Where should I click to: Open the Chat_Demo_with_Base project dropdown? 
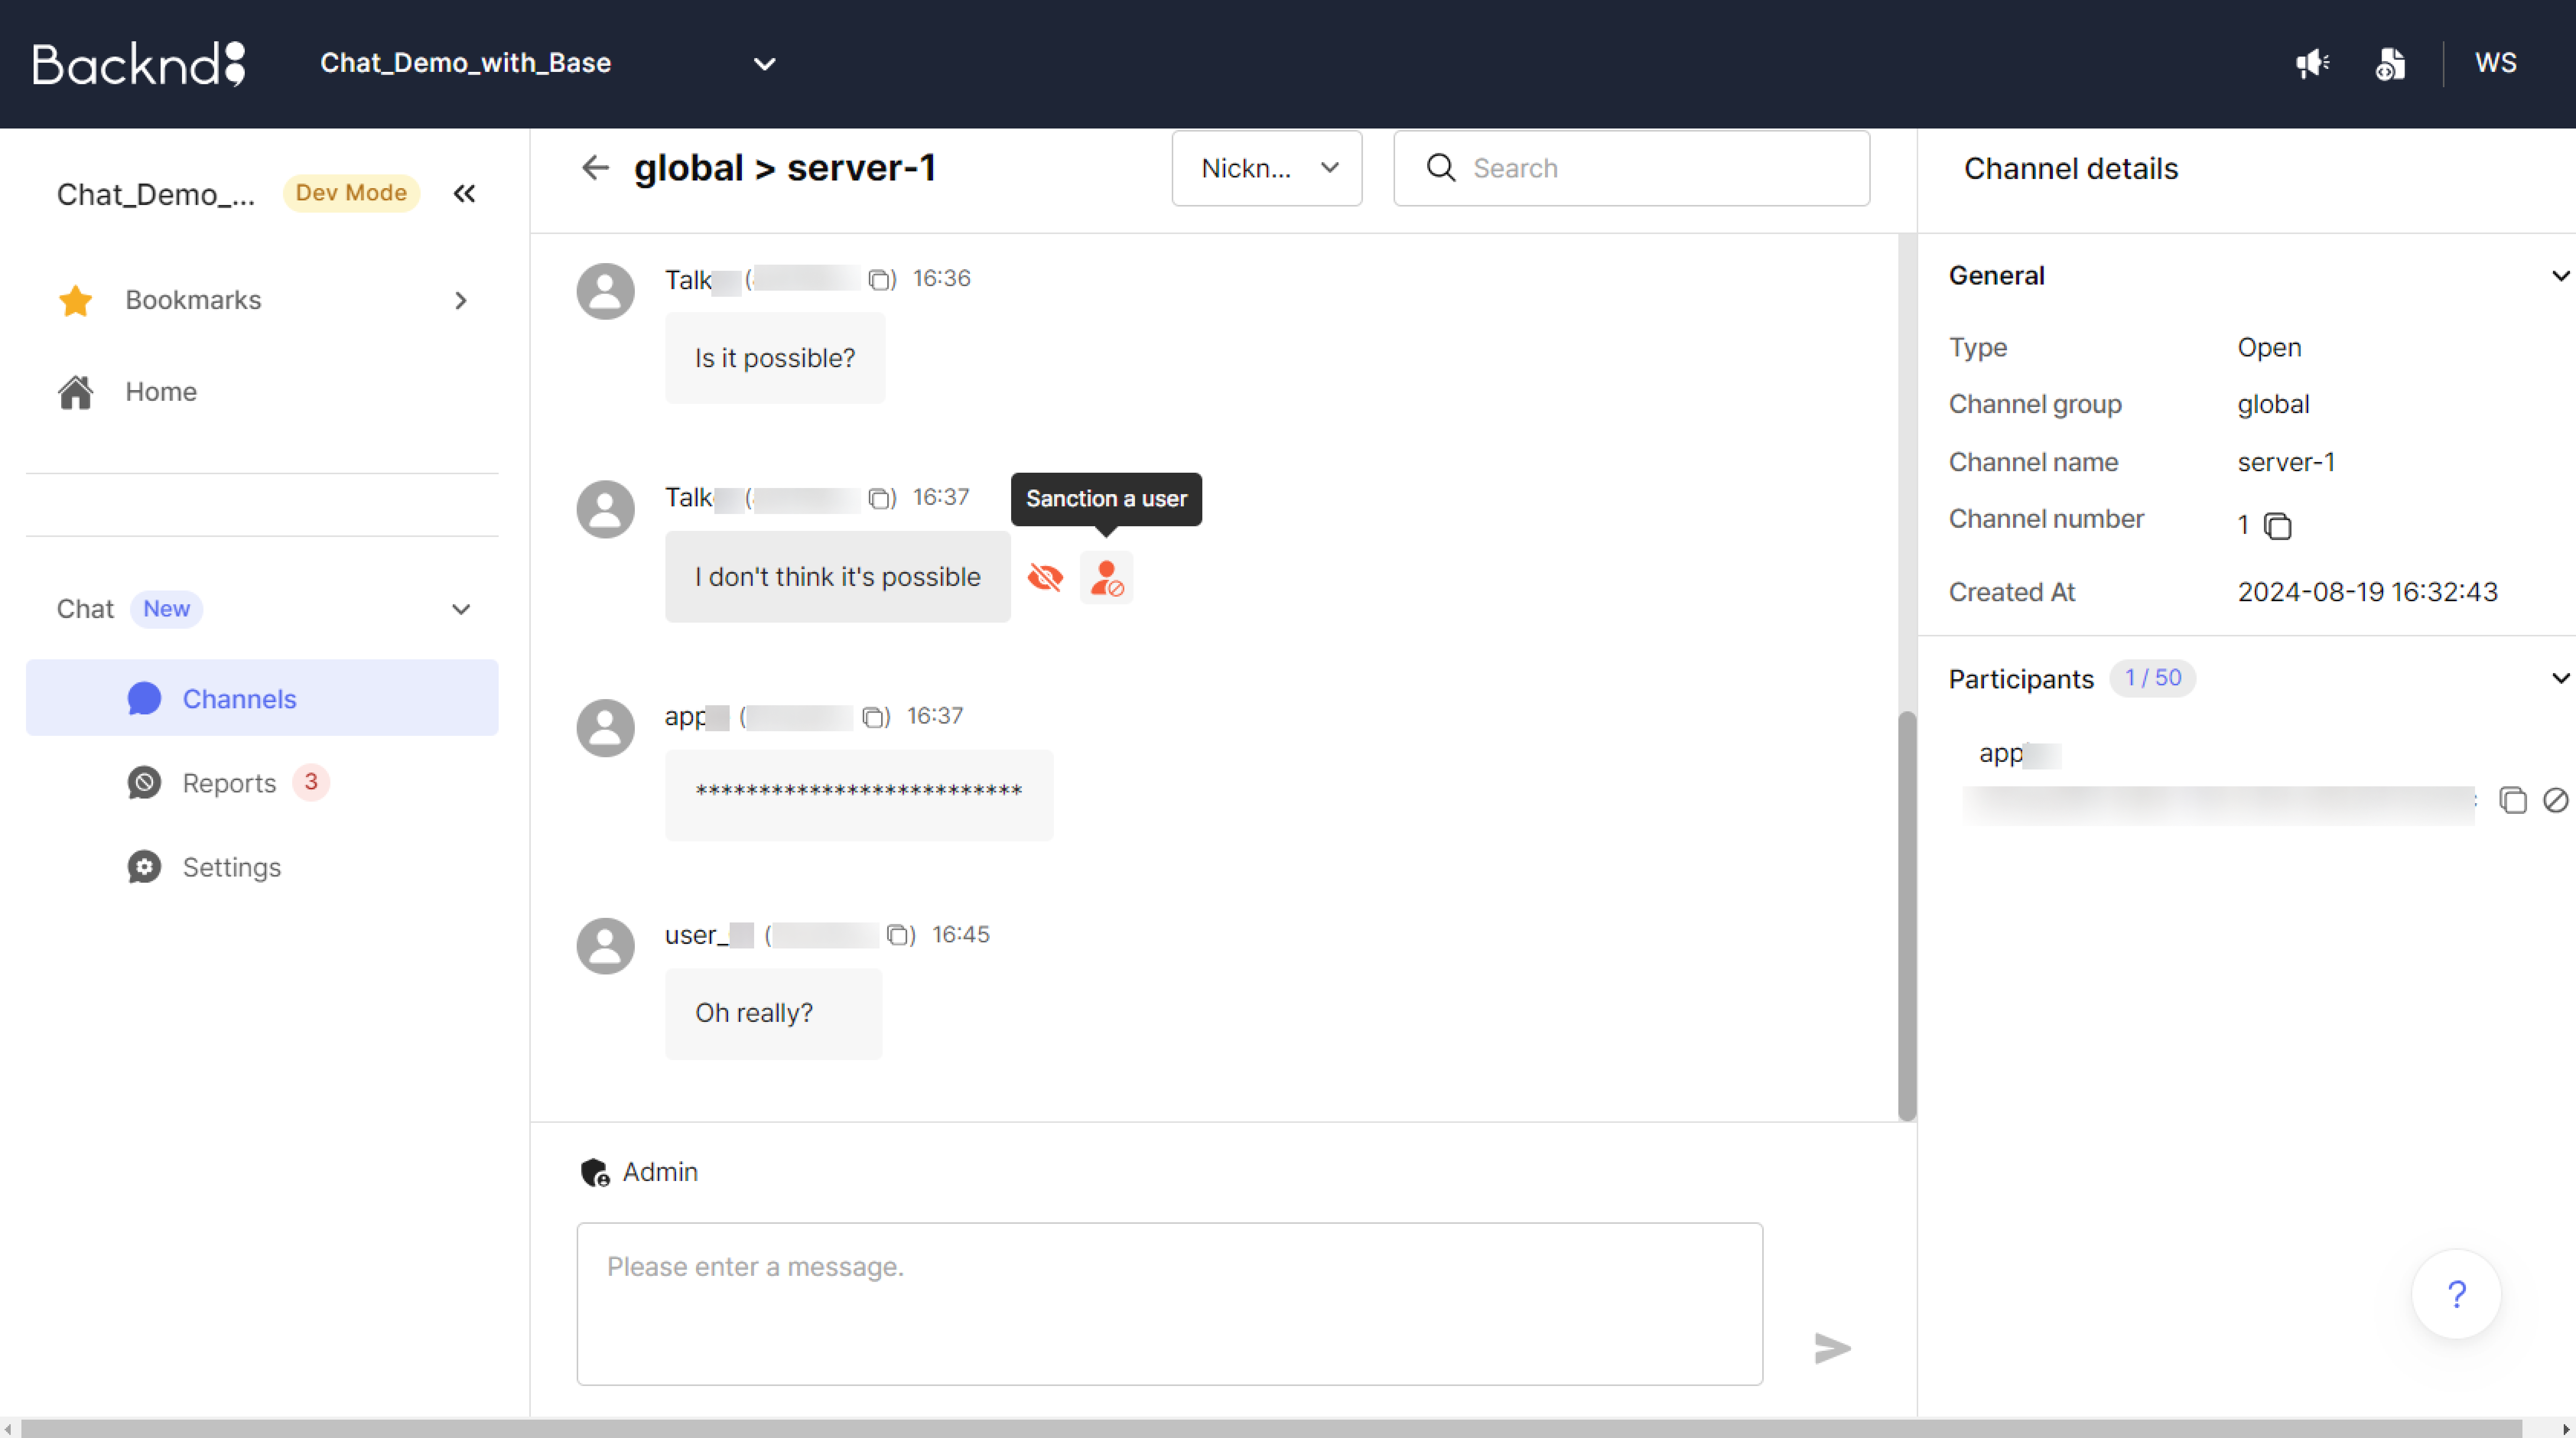(548, 63)
